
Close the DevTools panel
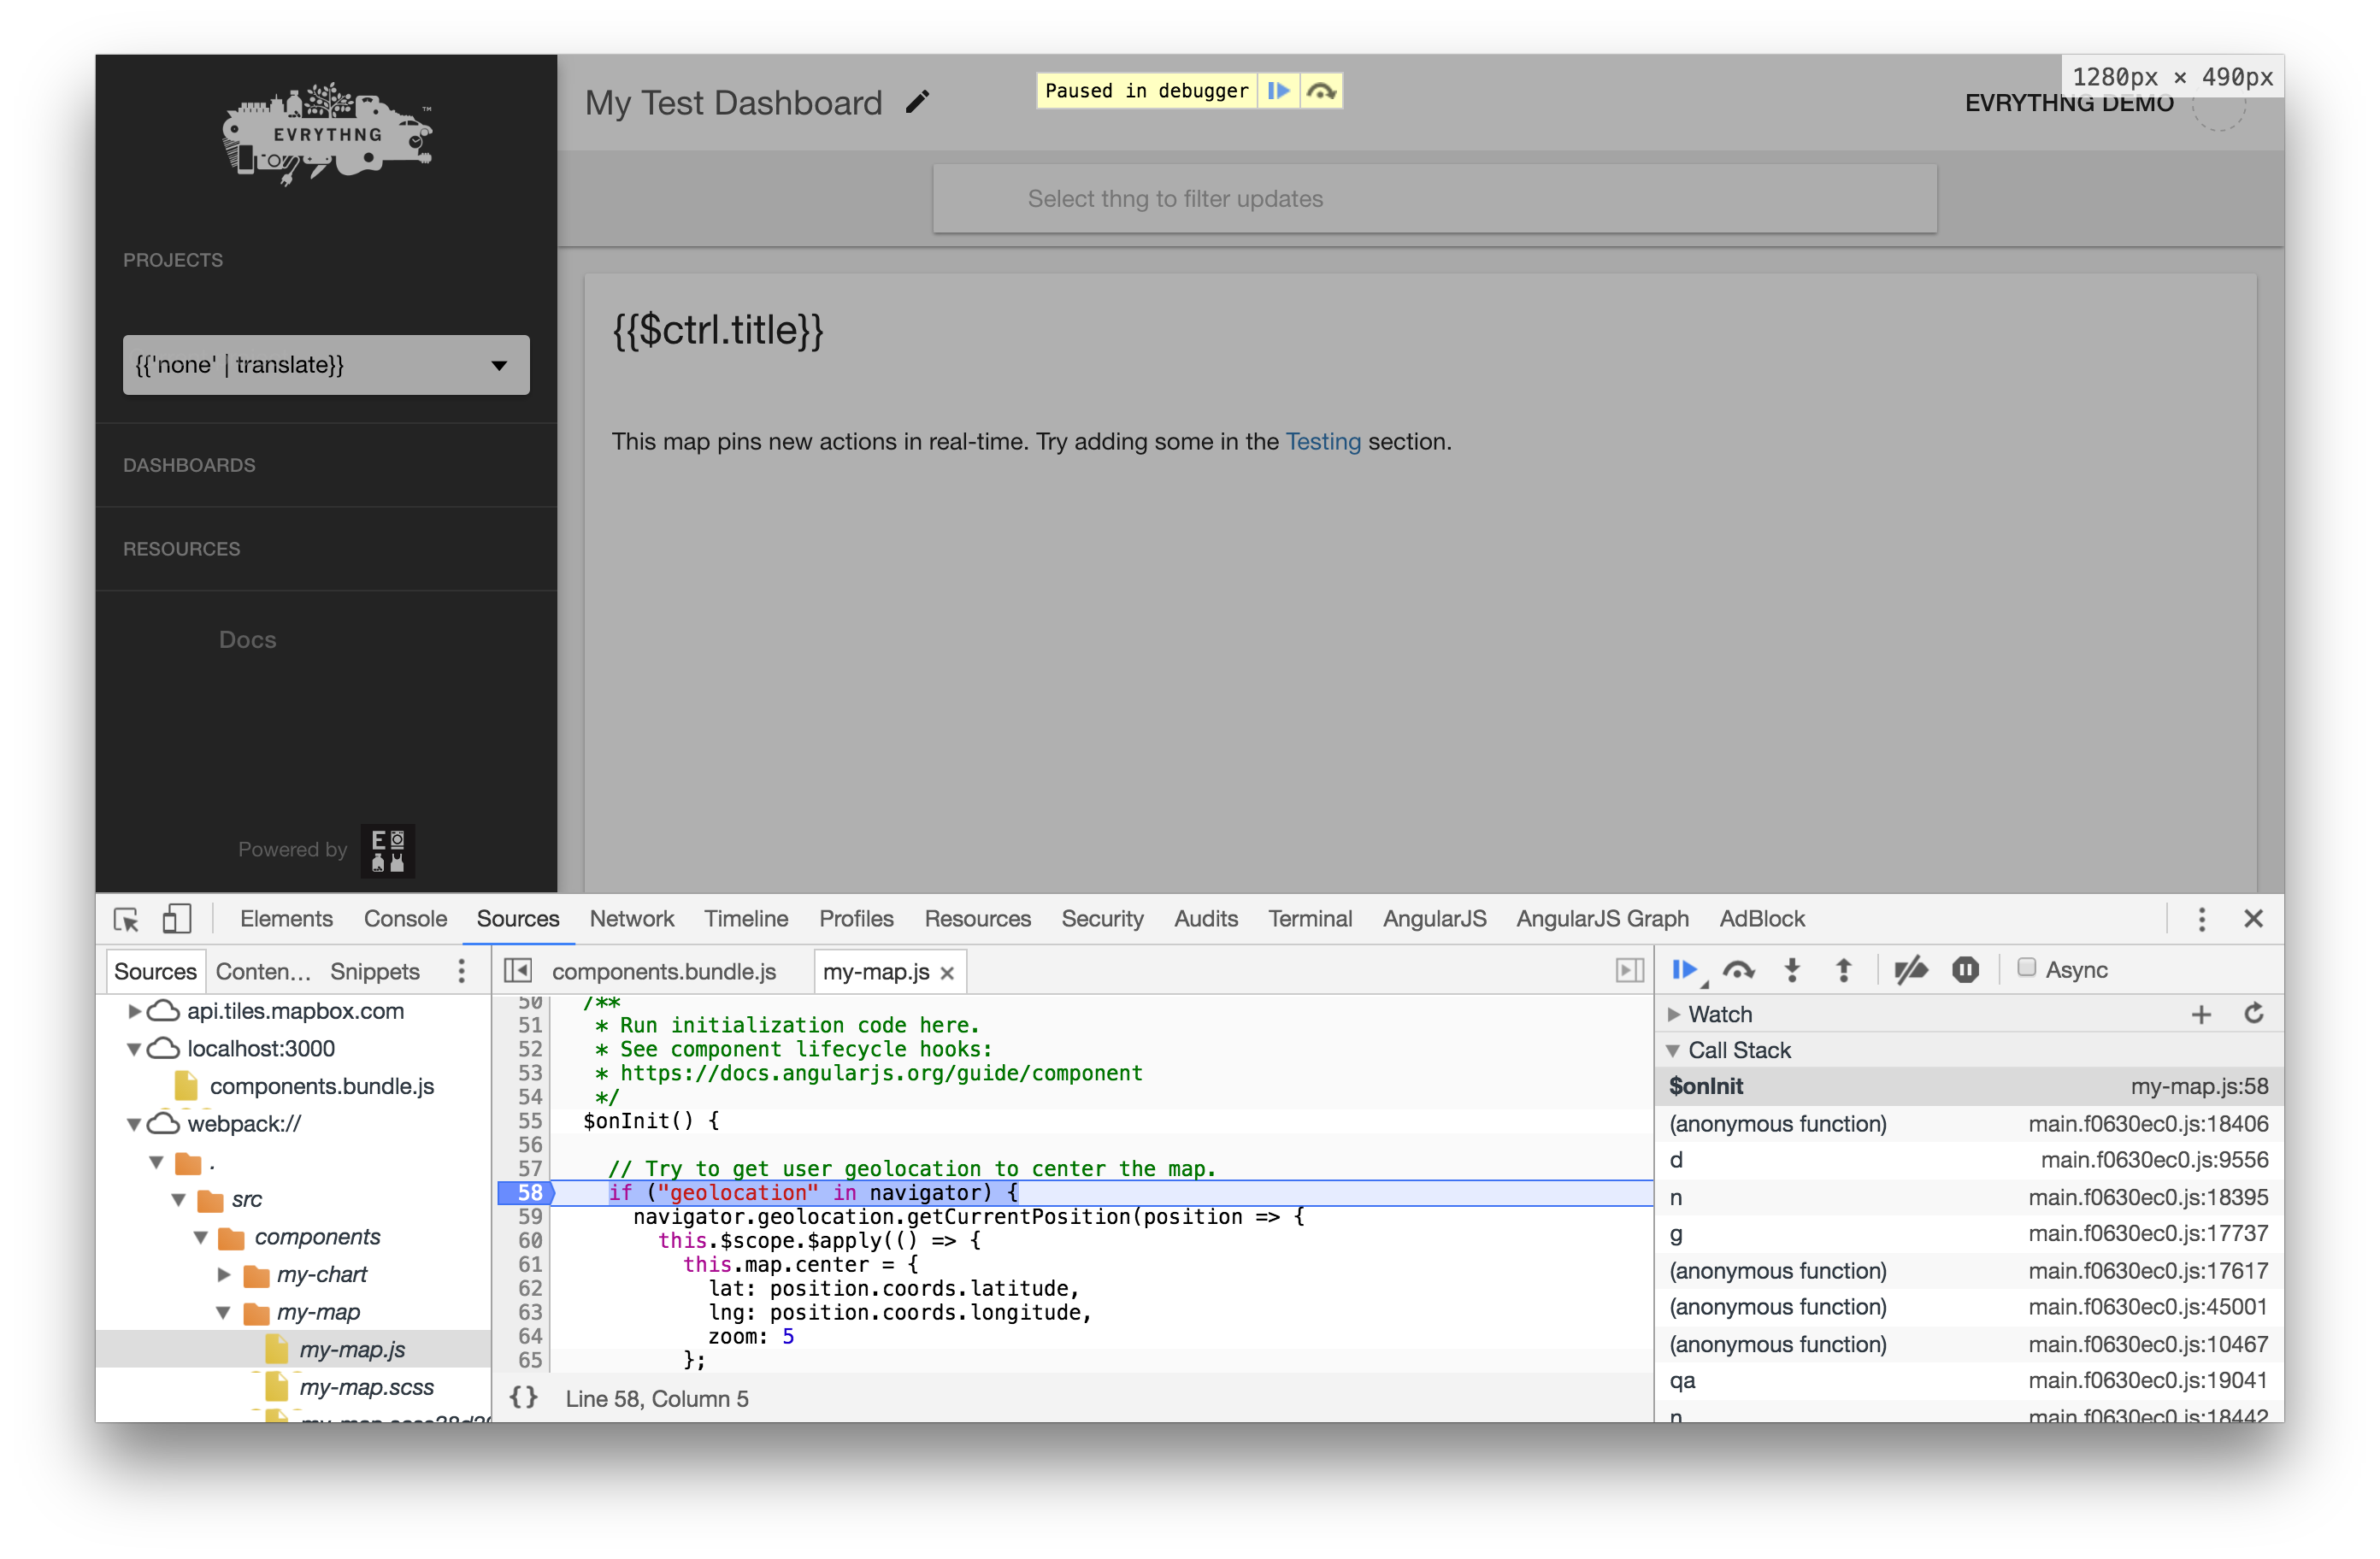pyautogui.click(x=2253, y=918)
